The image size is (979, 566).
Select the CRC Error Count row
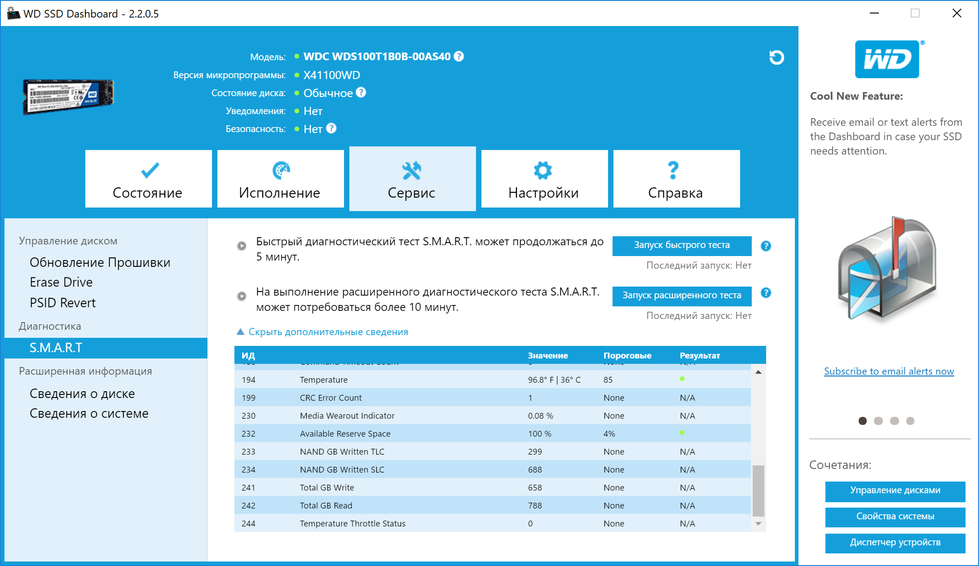click(493, 398)
